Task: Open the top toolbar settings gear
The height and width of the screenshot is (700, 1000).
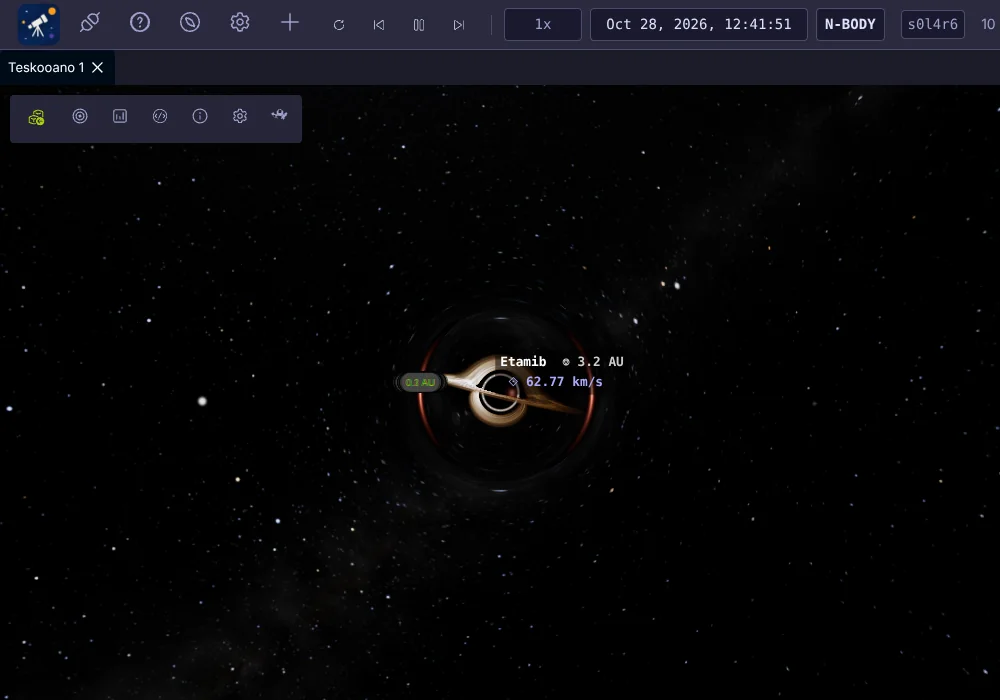Action: click(x=239, y=23)
